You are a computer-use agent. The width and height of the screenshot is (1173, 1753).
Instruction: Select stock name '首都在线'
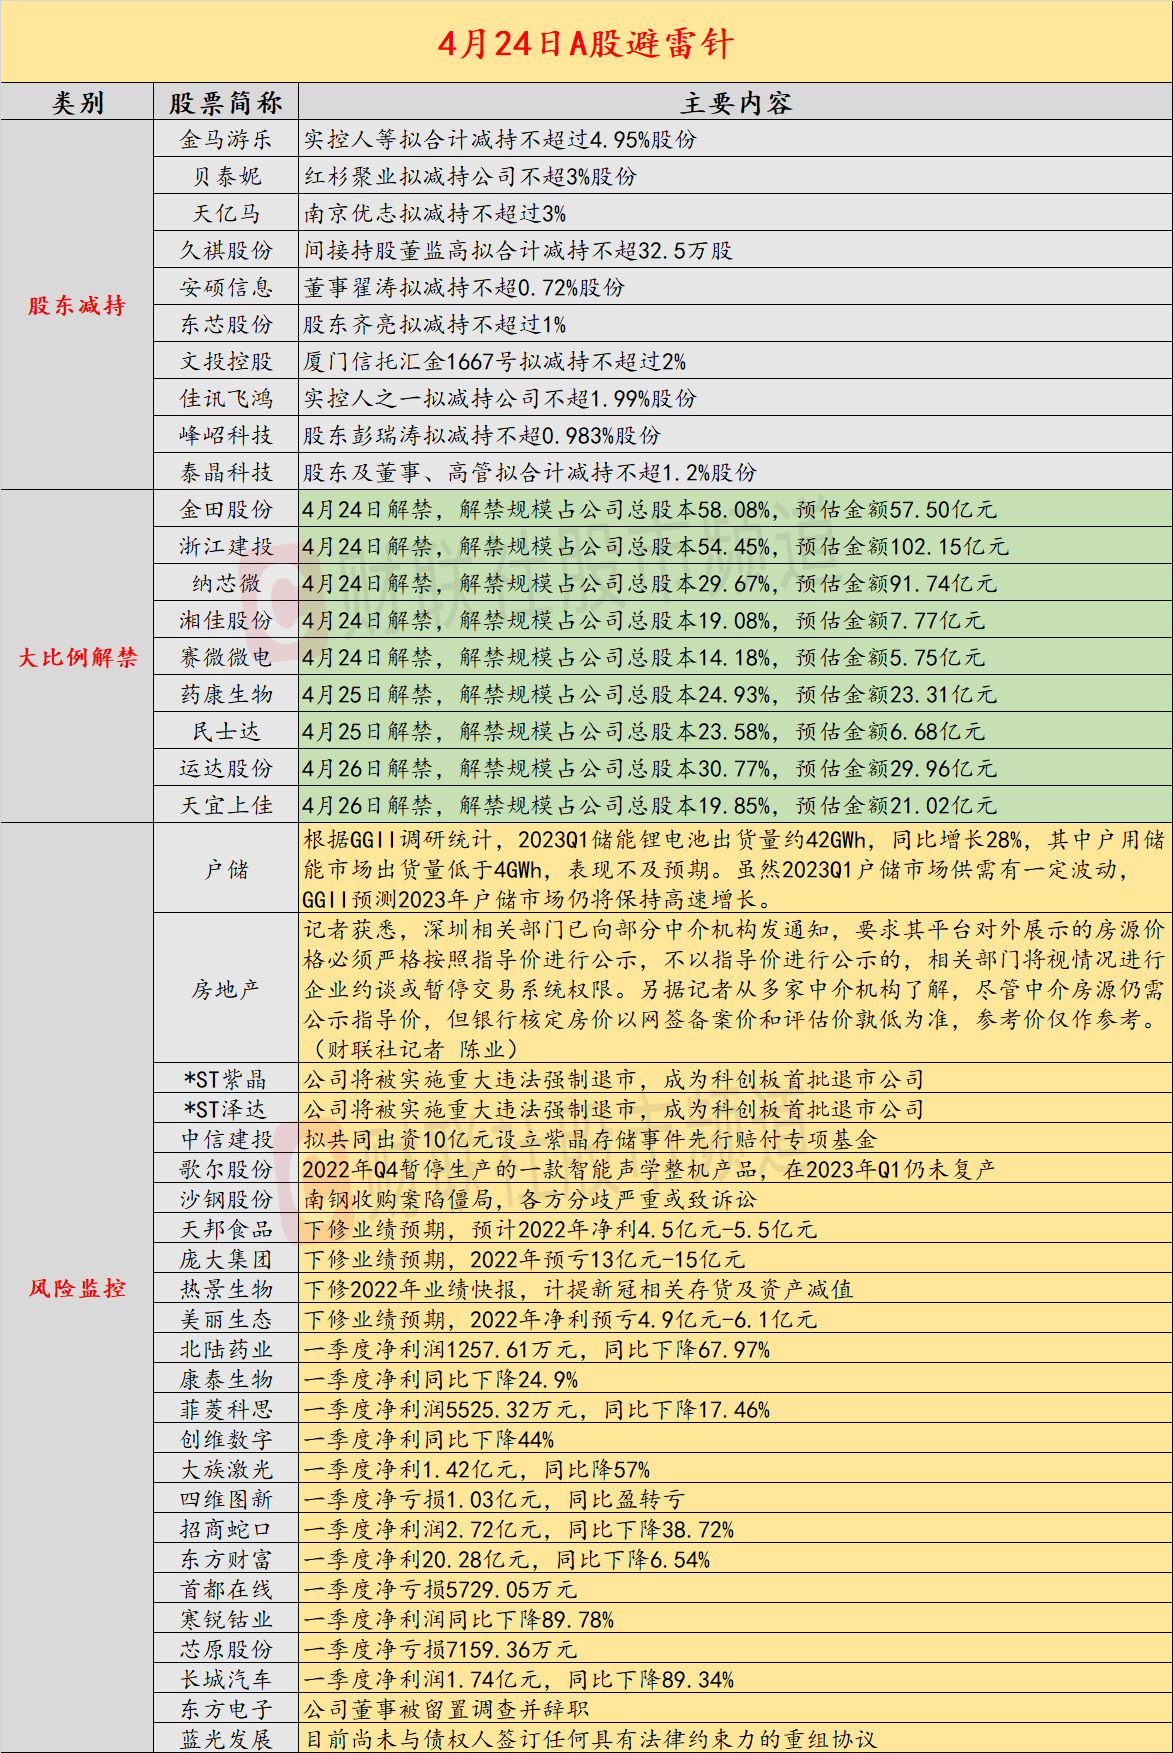226,1589
